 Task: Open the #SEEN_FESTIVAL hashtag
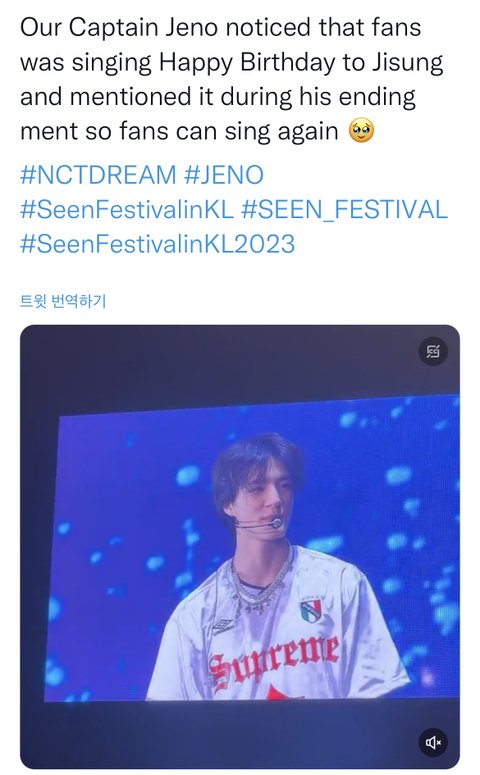coord(345,210)
